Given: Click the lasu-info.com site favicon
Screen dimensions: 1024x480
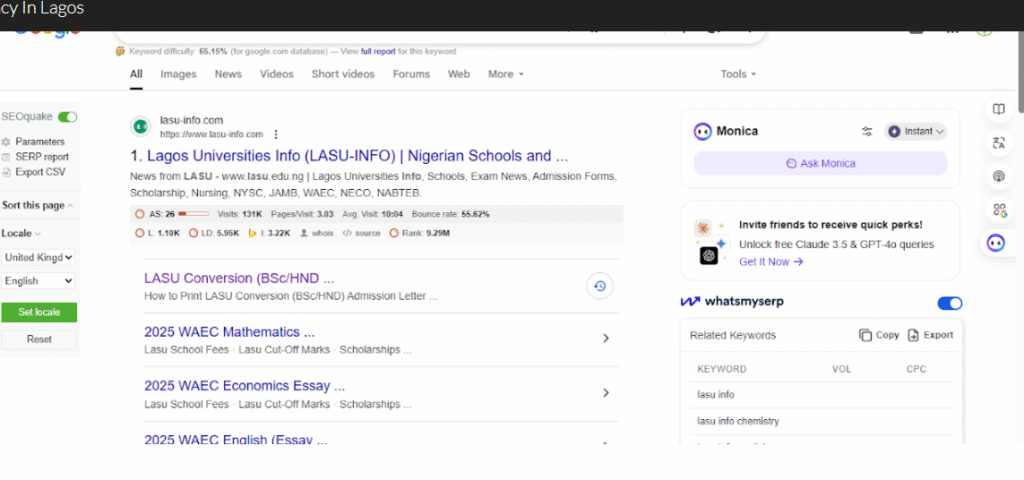Looking at the screenshot, I should click(140, 127).
